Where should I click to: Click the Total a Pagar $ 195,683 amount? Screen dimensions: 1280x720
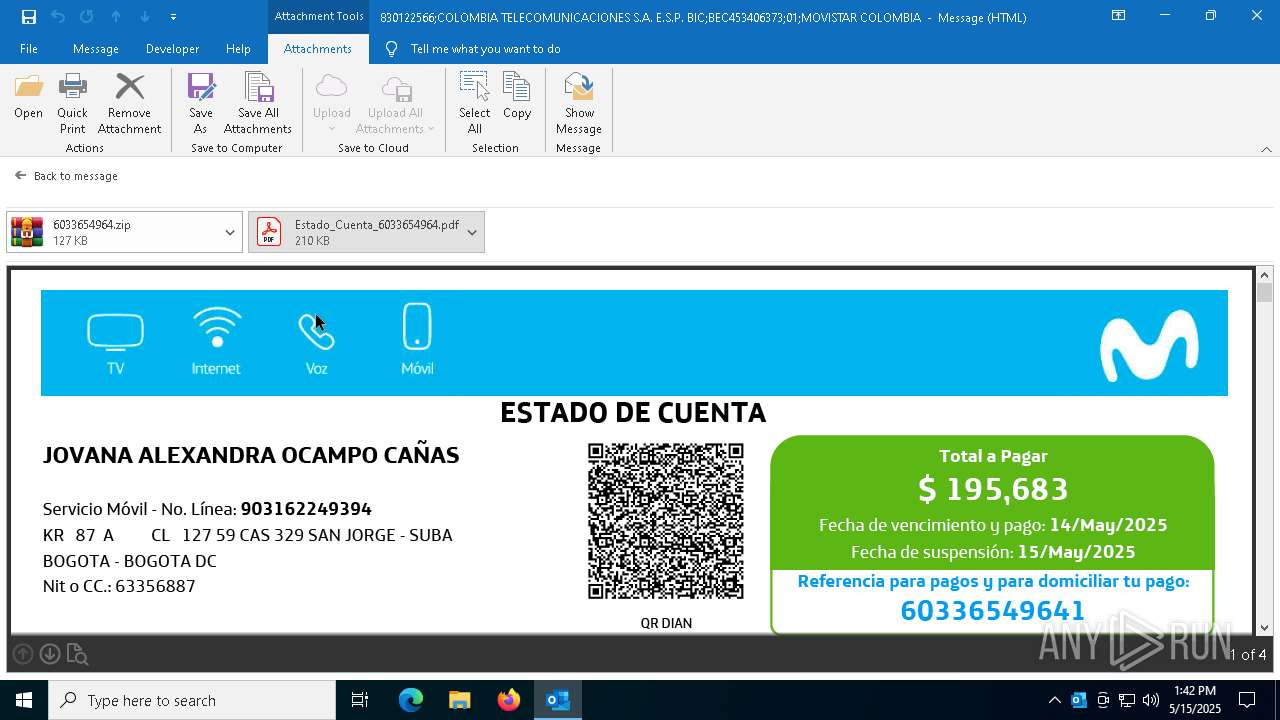tap(993, 489)
